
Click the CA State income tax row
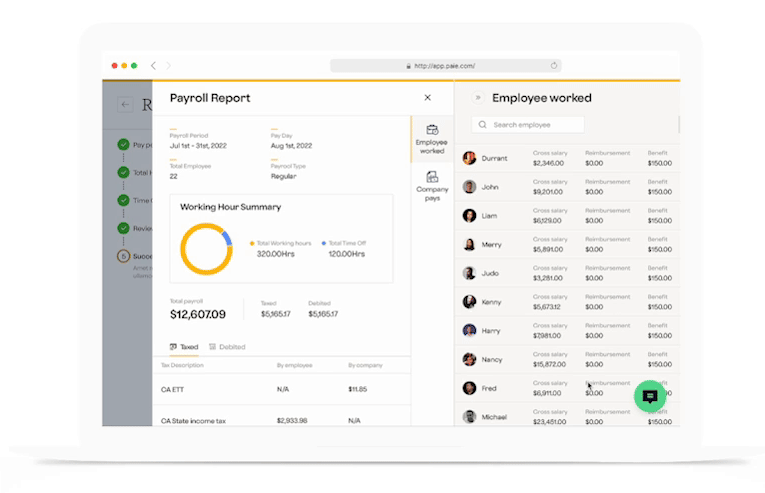point(282,418)
